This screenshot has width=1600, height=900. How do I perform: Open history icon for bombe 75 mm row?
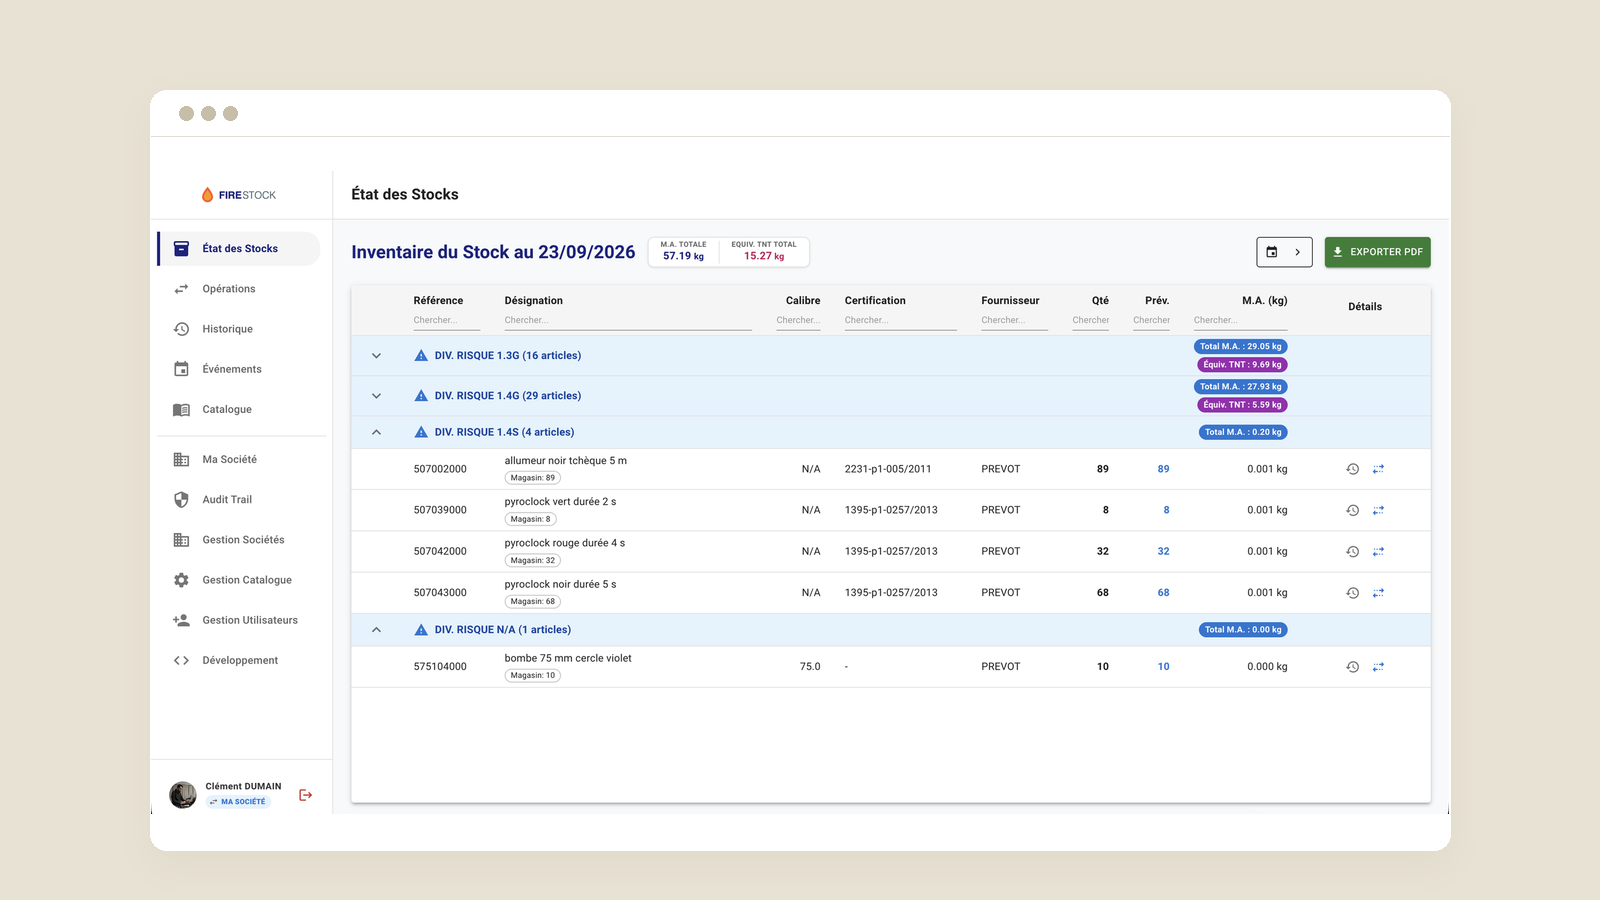(1352, 667)
